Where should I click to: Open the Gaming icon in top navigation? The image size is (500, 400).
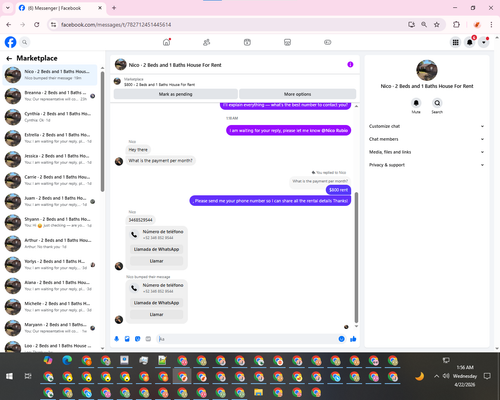328,42
